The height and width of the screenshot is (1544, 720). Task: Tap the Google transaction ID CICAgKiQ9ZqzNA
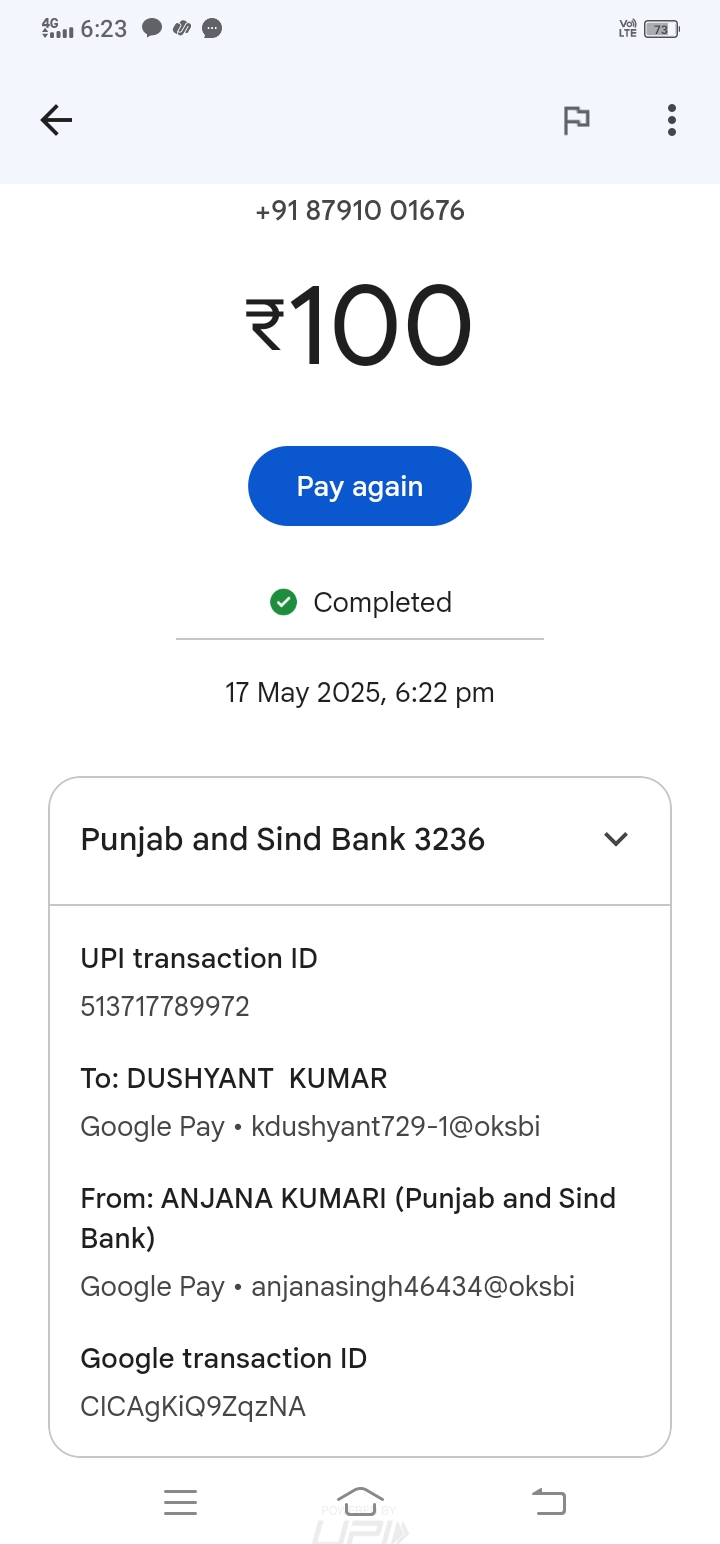point(193,1407)
